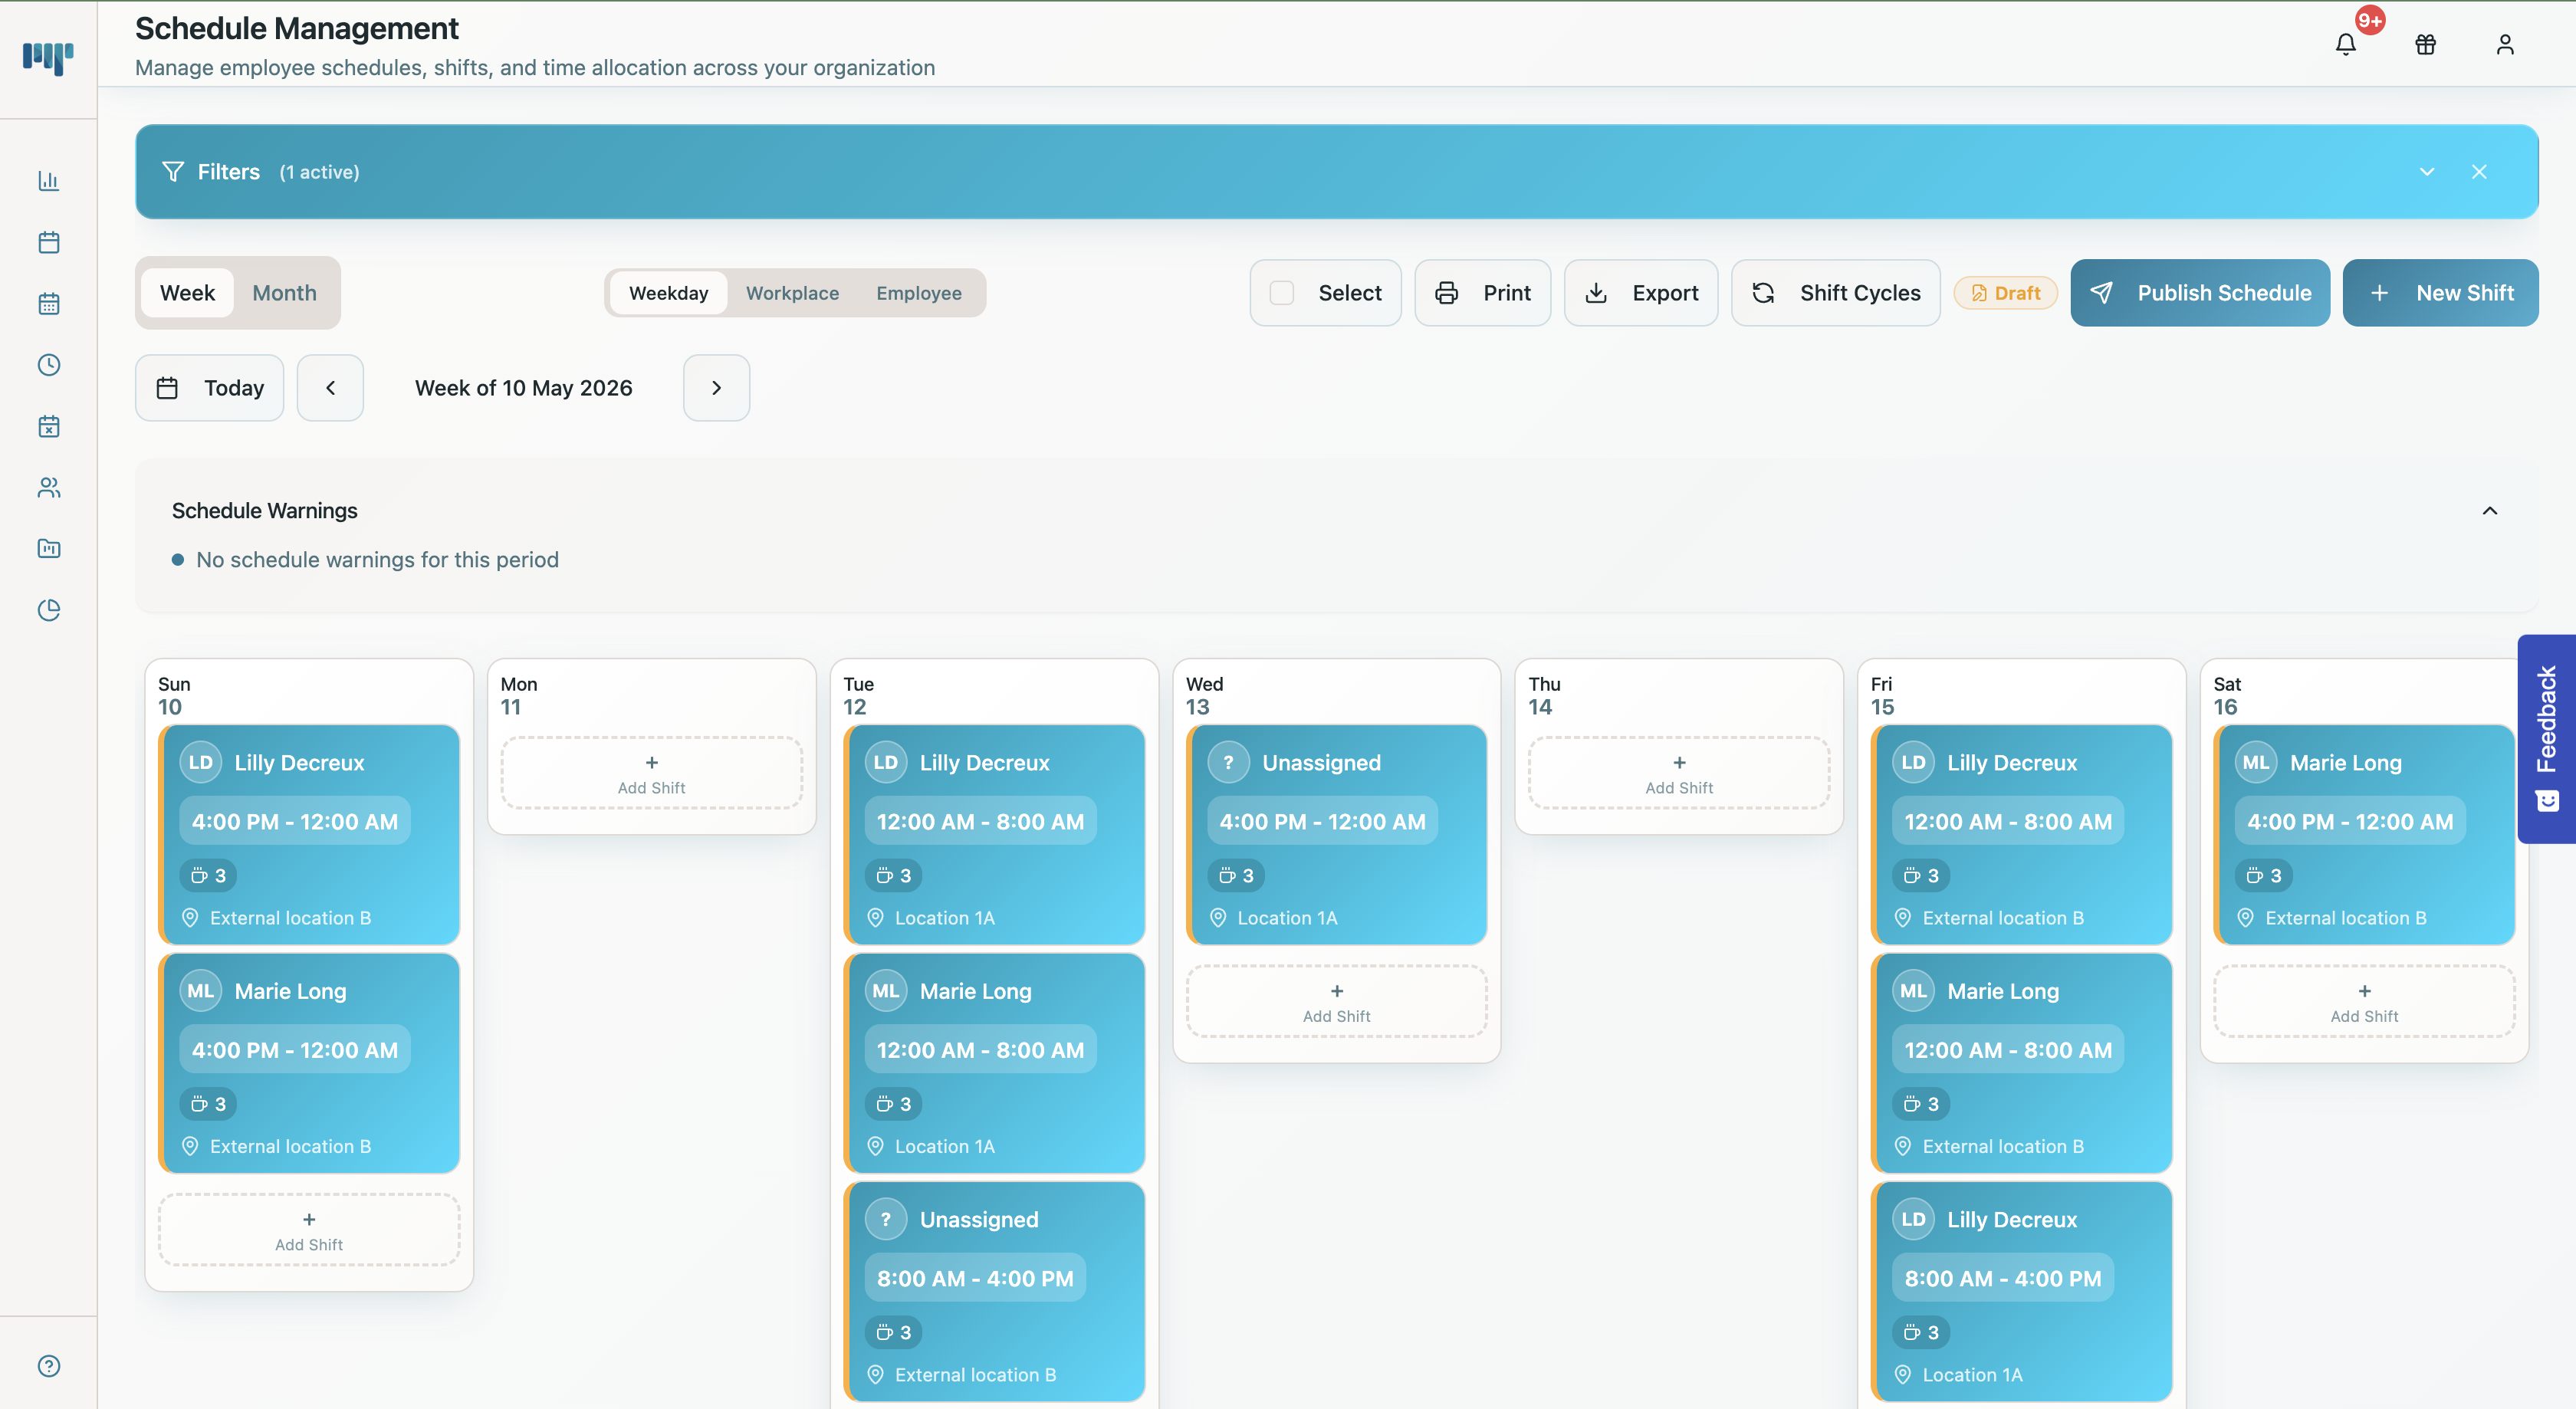This screenshot has height=1409, width=2576.
Task: Open the people/employees sidebar icon
Action: (48, 487)
